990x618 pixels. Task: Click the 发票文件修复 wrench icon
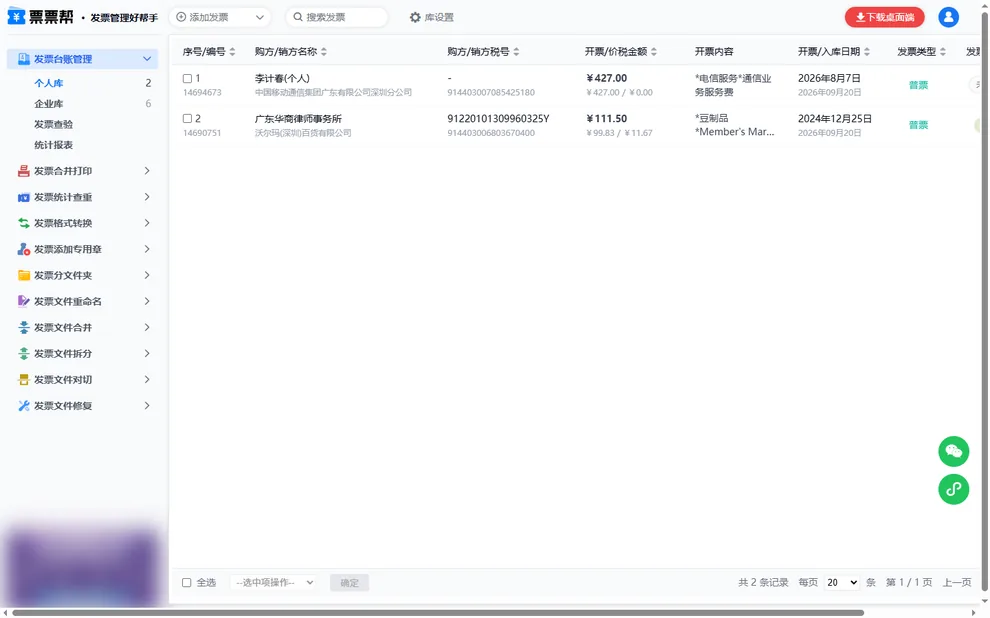point(24,406)
